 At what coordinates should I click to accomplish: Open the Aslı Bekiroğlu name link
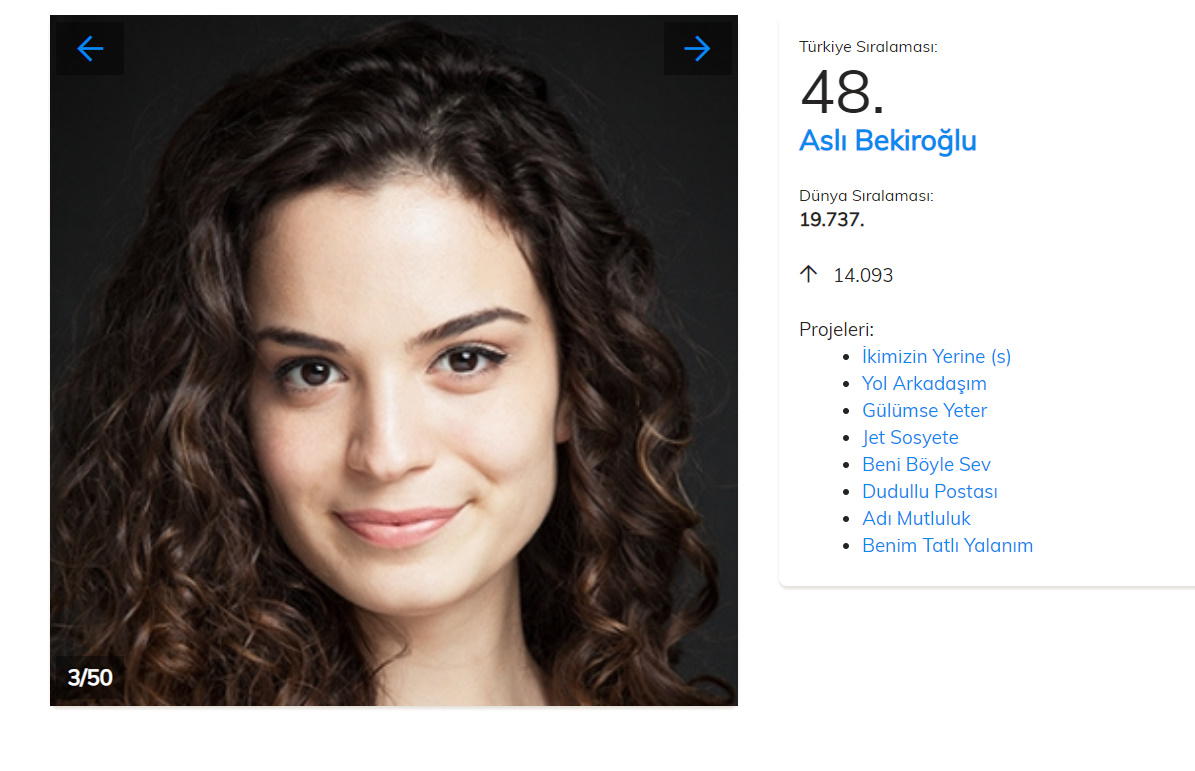click(887, 141)
